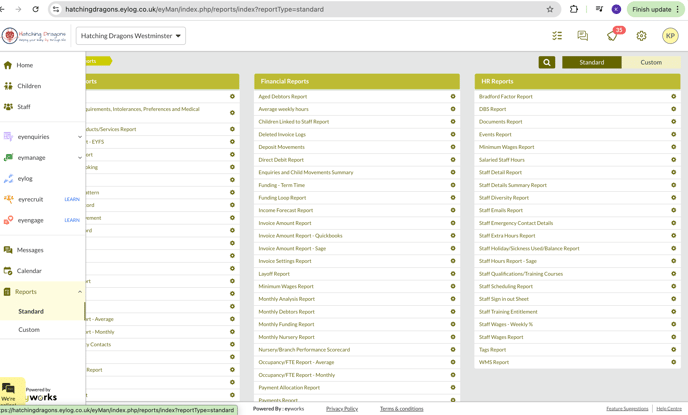688x415 pixels.
Task: Open the Feature Suggestions footer link
Action: [627, 409]
